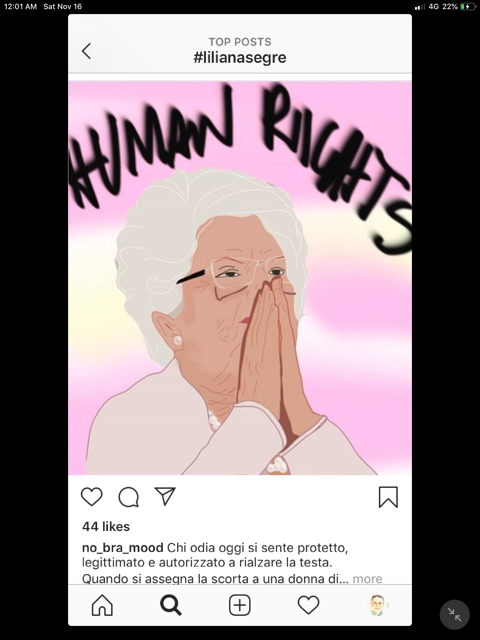This screenshot has width=480, height=640.
Task: Open profile via avatar thumbnail
Action: pos(377,605)
